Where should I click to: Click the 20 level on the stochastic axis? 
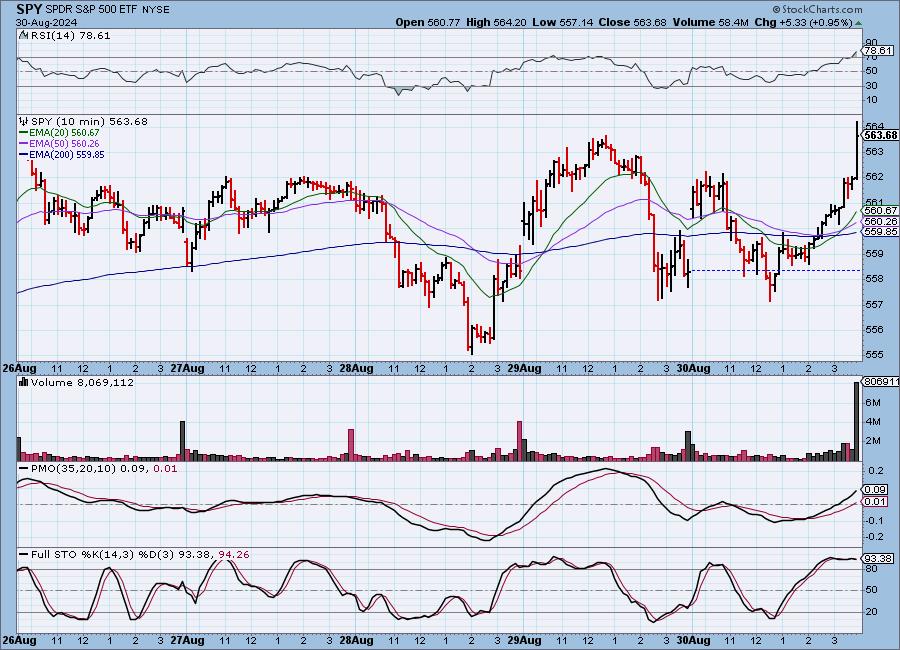[x=871, y=612]
